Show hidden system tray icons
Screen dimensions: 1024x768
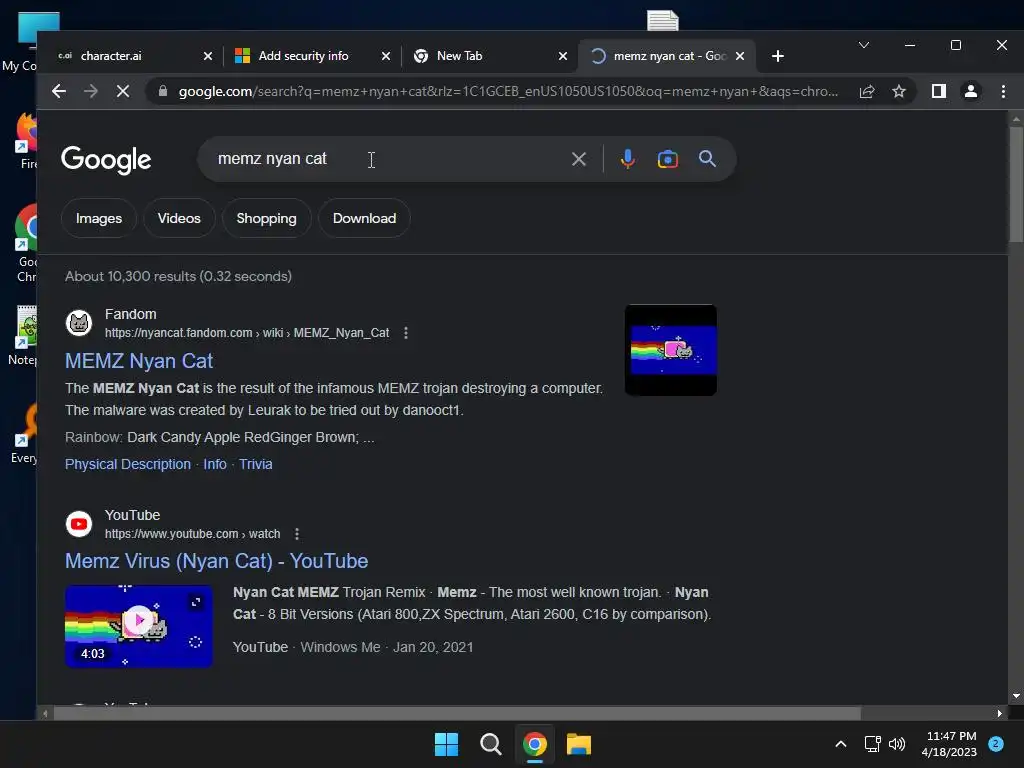(841, 744)
